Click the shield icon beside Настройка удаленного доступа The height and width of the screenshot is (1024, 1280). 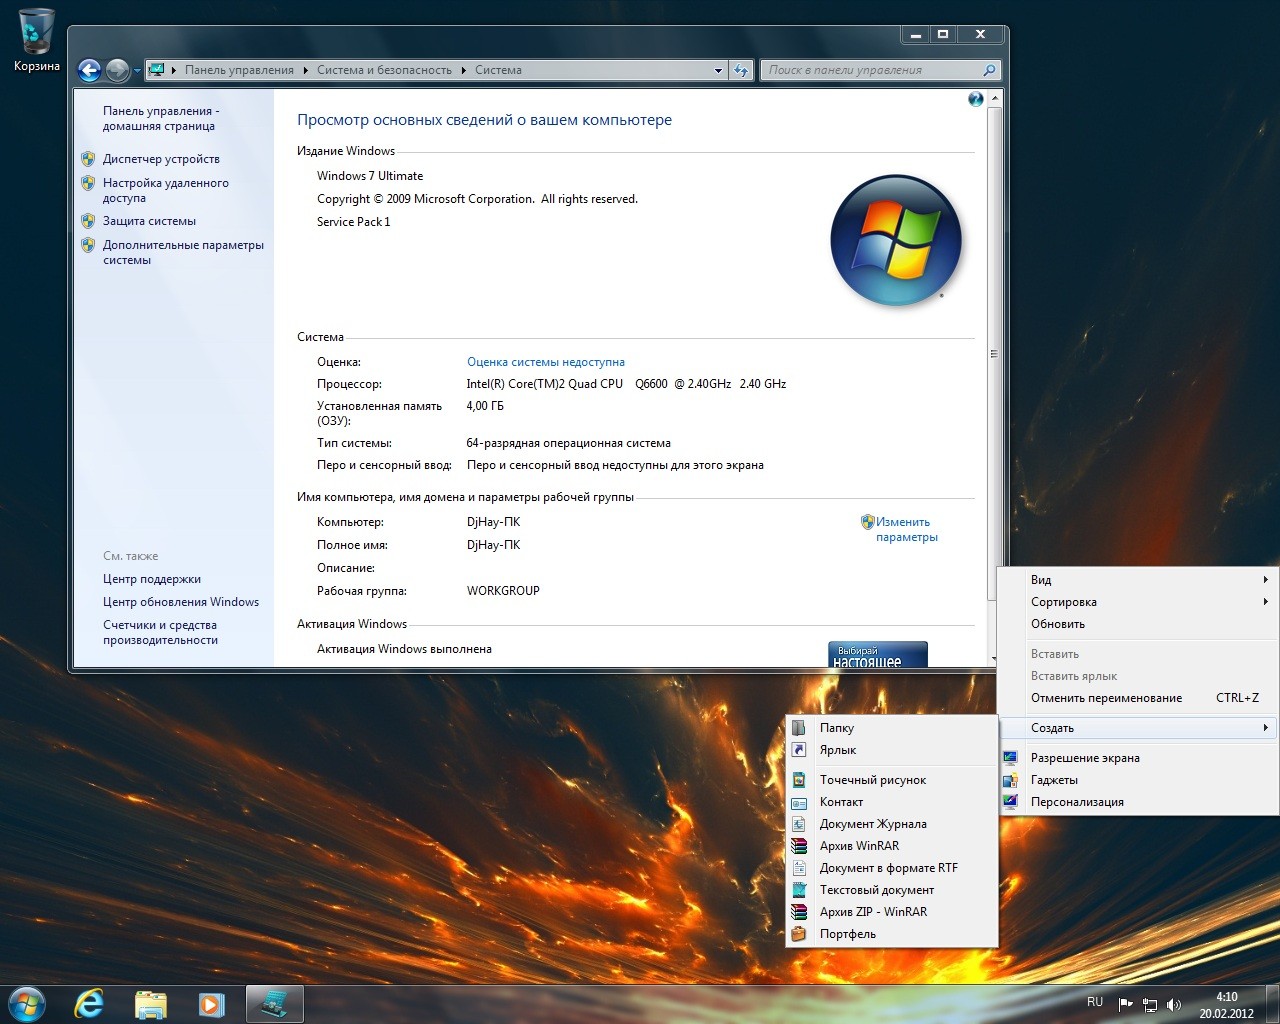(x=88, y=183)
